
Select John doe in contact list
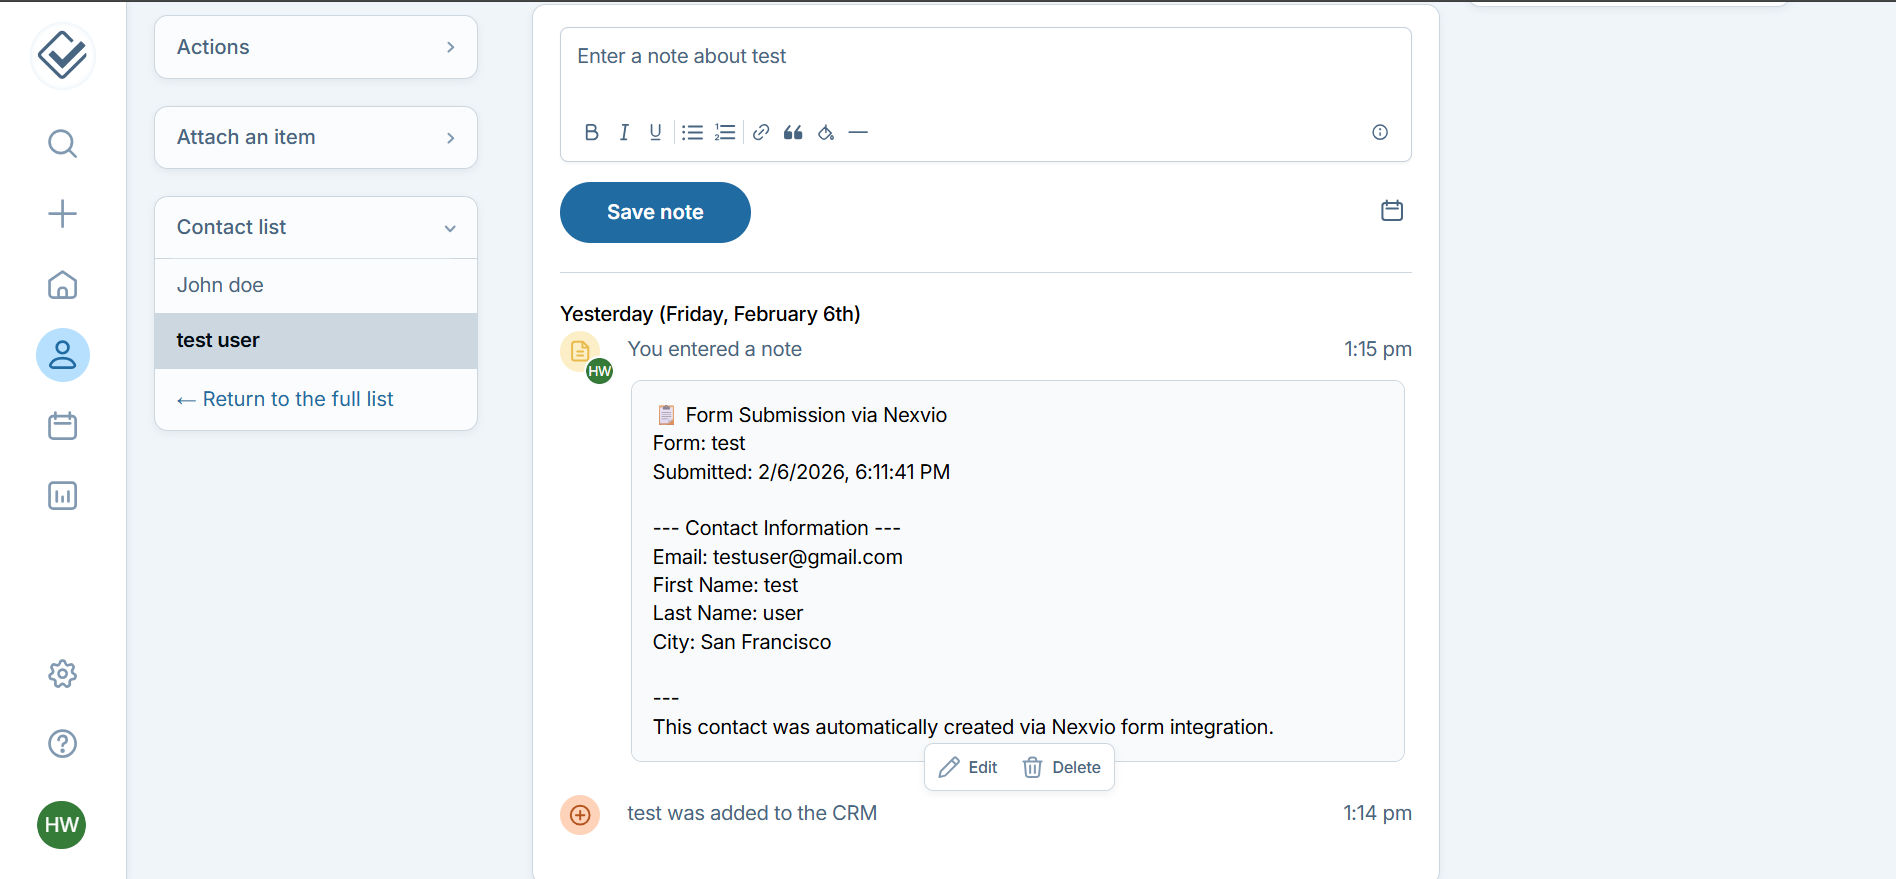[x=220, y=285]
